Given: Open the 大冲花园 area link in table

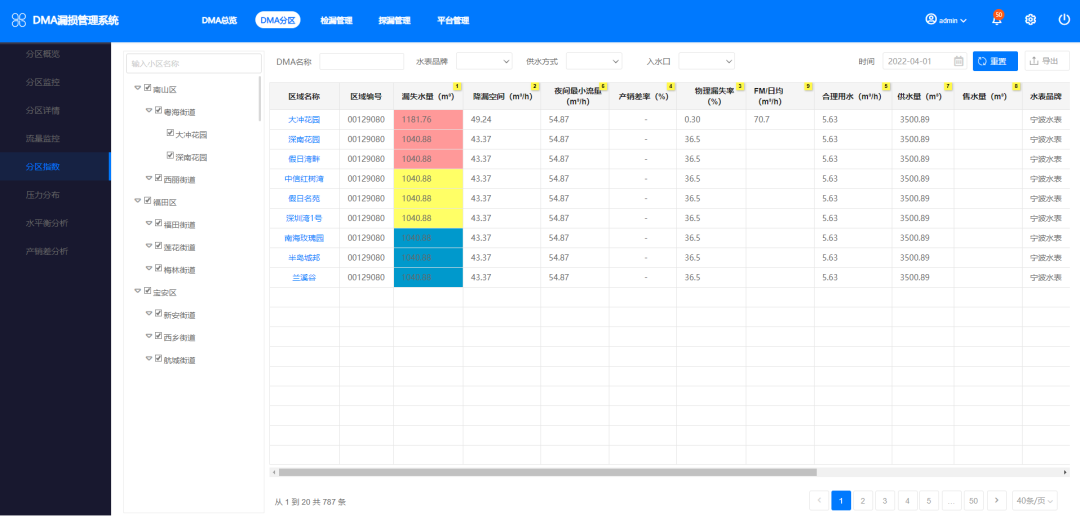Looking at the screenshot, I should click(304, 120).
